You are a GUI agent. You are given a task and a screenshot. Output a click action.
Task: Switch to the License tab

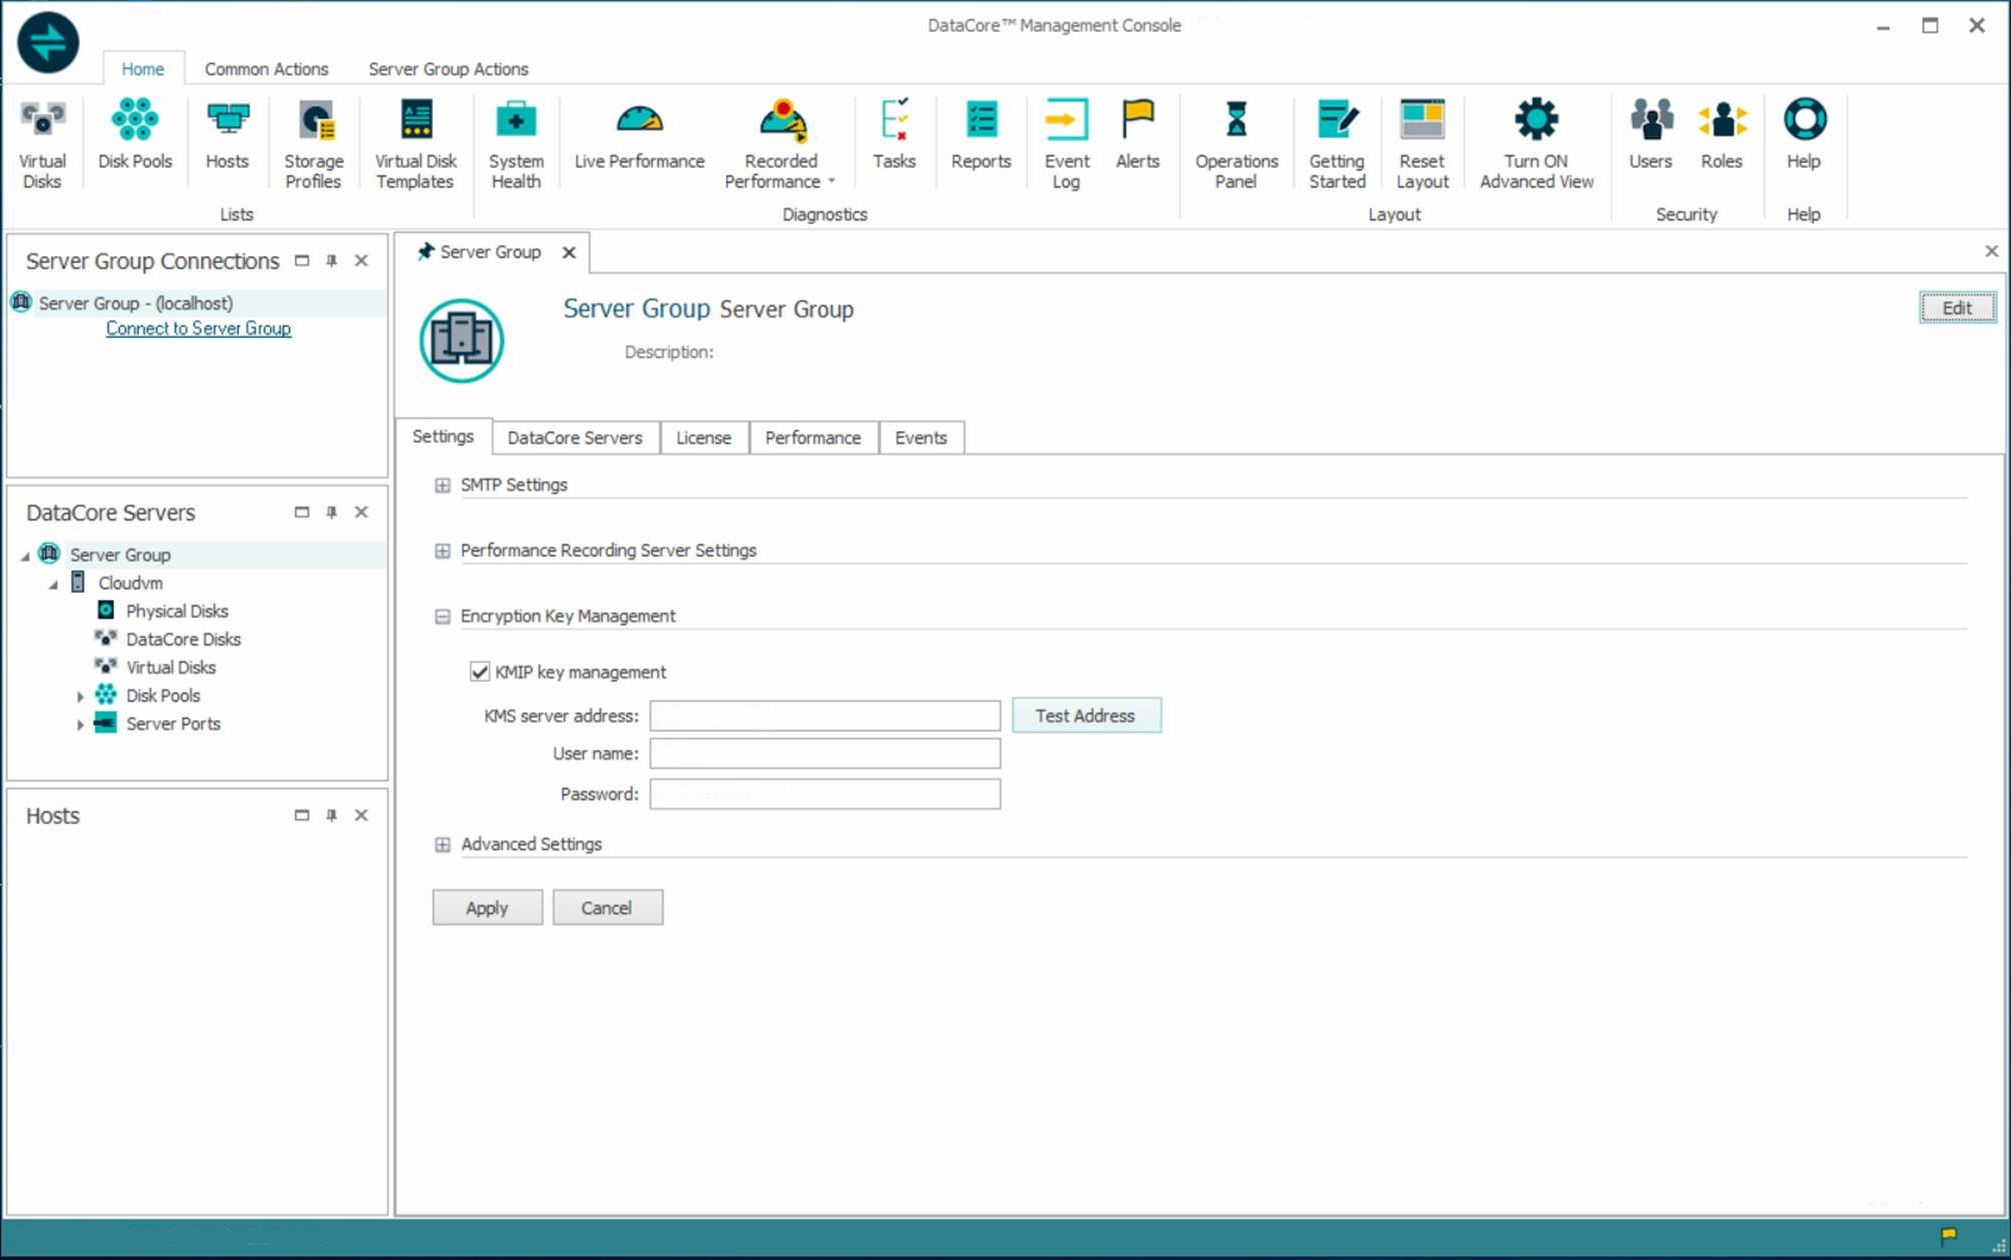coord(703,438)
